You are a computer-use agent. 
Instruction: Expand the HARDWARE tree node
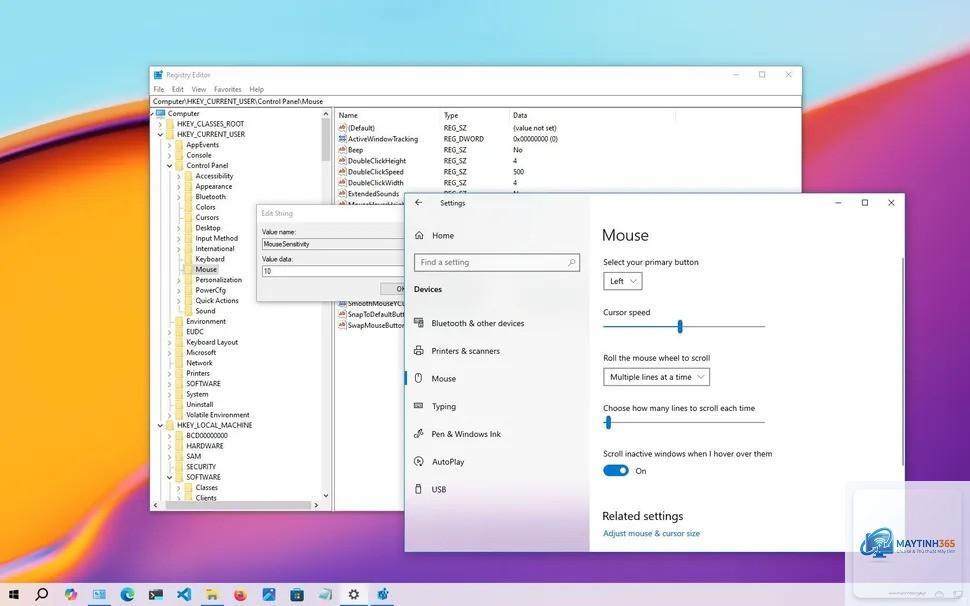pyautogui.click(x=170, y=446)
